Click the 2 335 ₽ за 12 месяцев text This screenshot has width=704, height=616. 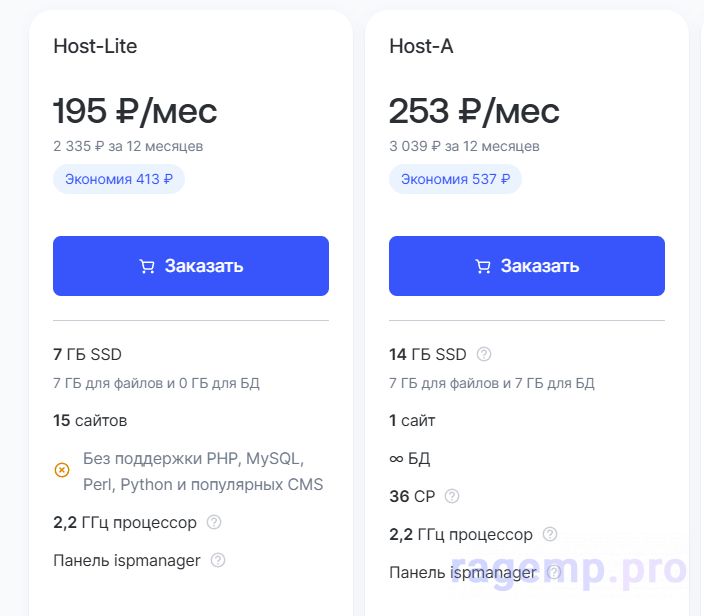click(128, 146)
